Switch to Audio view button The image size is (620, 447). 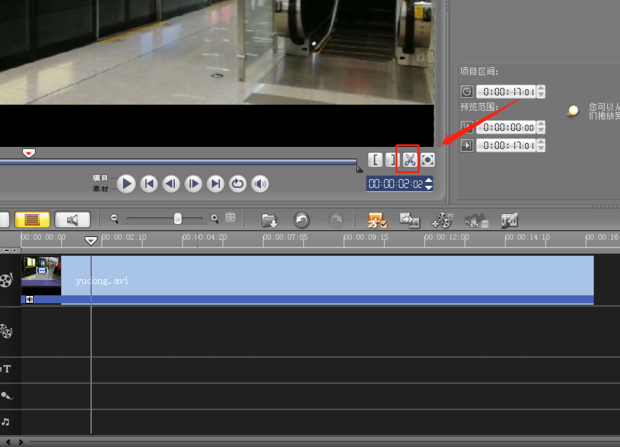72,220
